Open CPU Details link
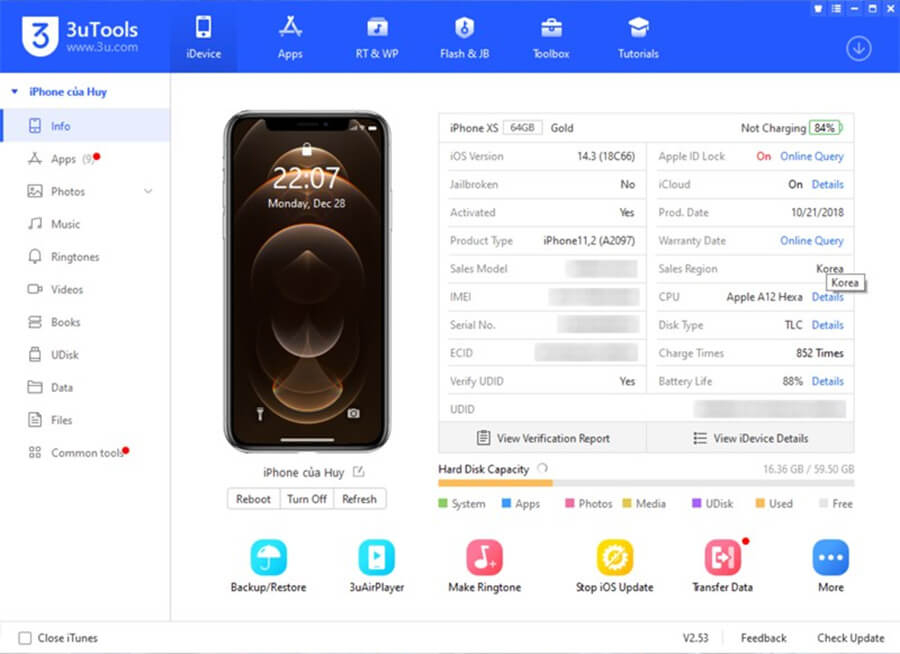900x654 pixels. 827,297
